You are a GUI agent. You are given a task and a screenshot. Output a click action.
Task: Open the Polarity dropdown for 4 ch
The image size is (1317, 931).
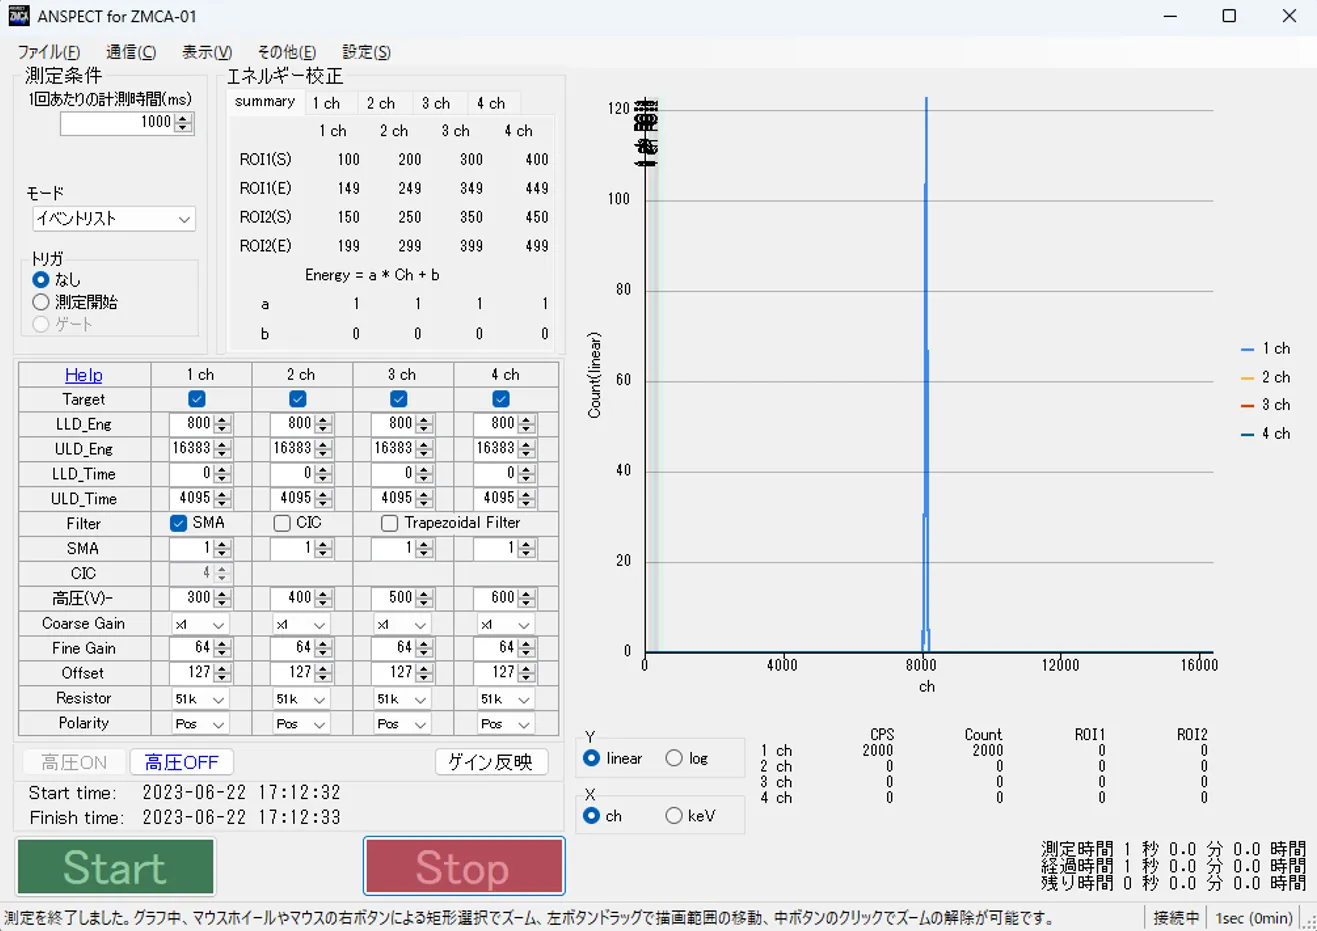505,724
